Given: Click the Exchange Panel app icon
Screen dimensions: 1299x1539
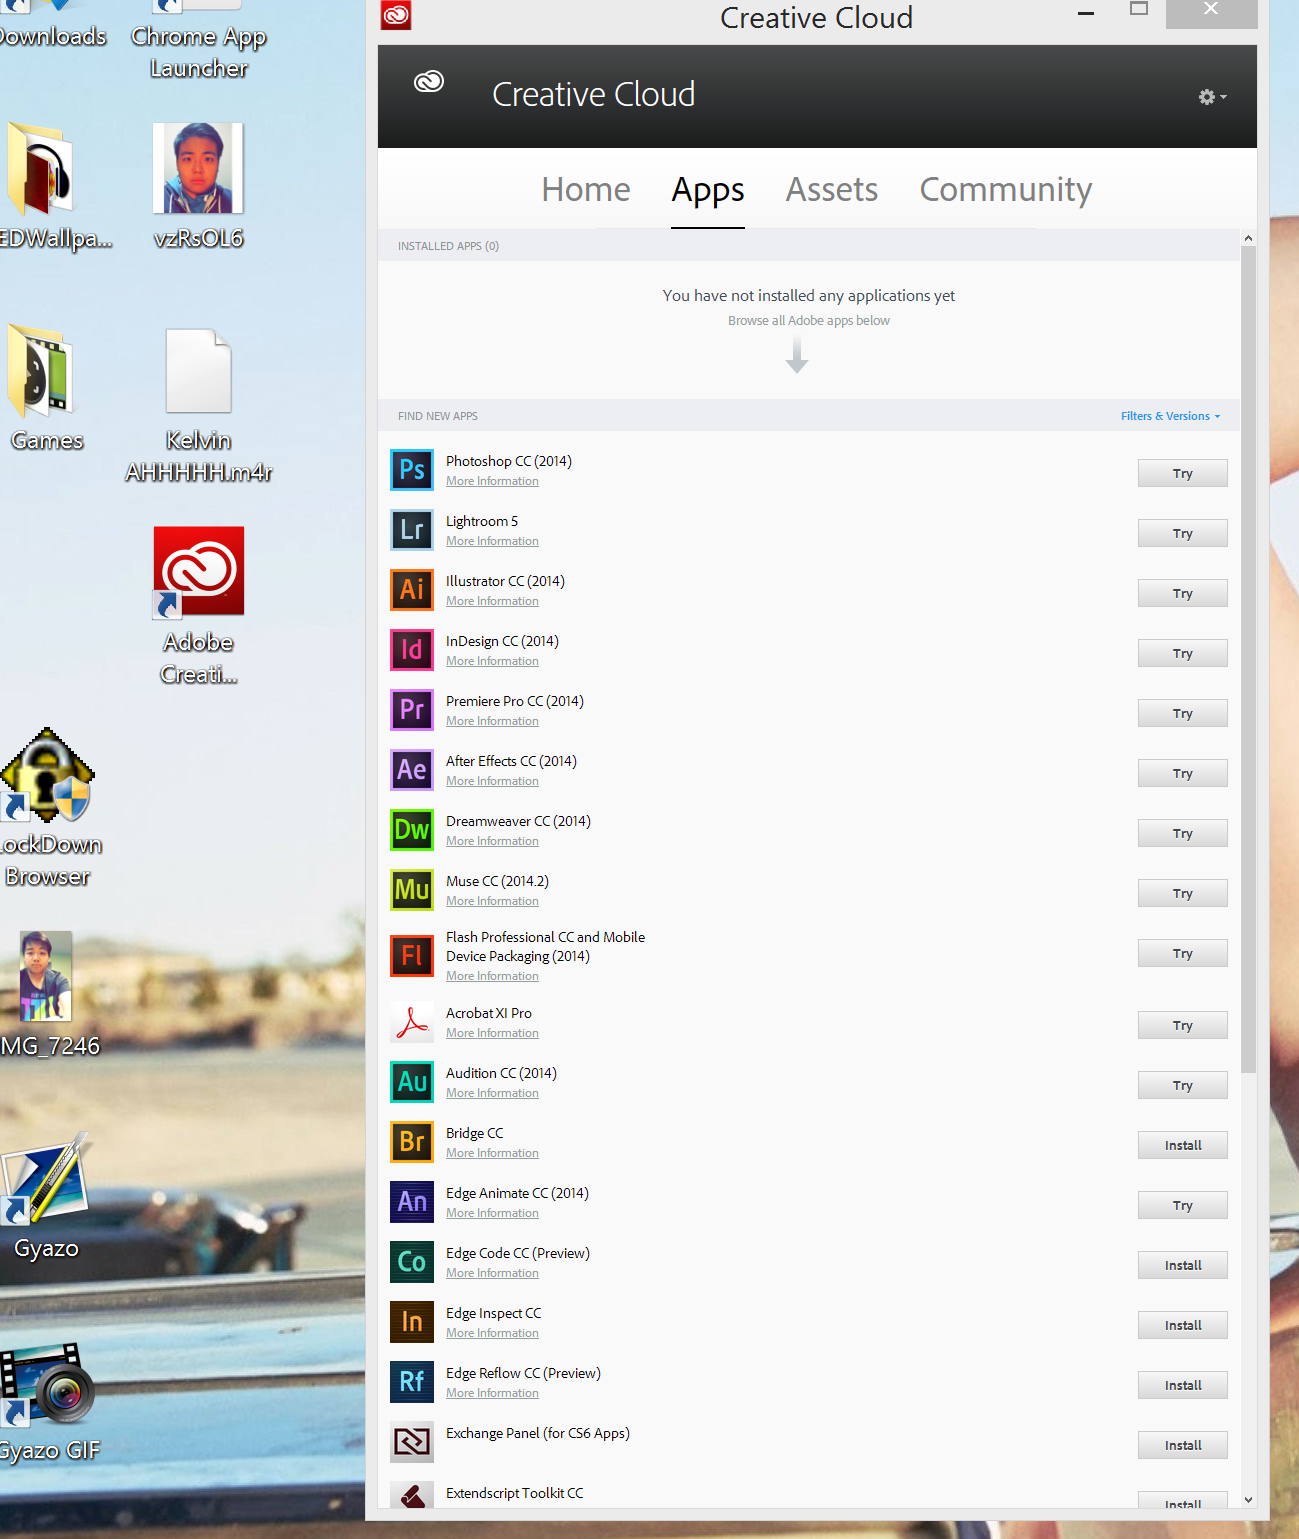Looking at the screenshot, I should click(412, 1442).
